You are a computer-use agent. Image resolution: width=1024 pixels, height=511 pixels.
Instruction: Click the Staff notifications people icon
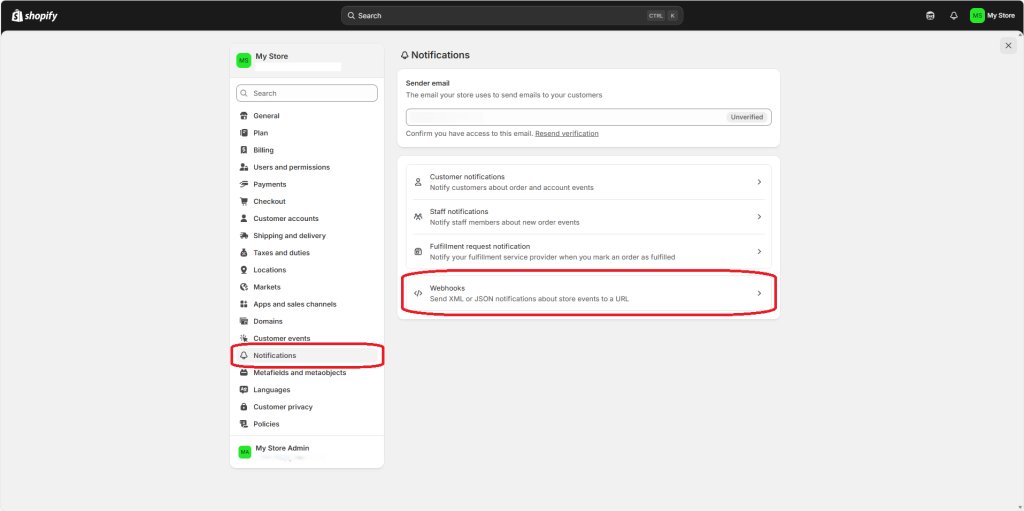coord(418,216)
